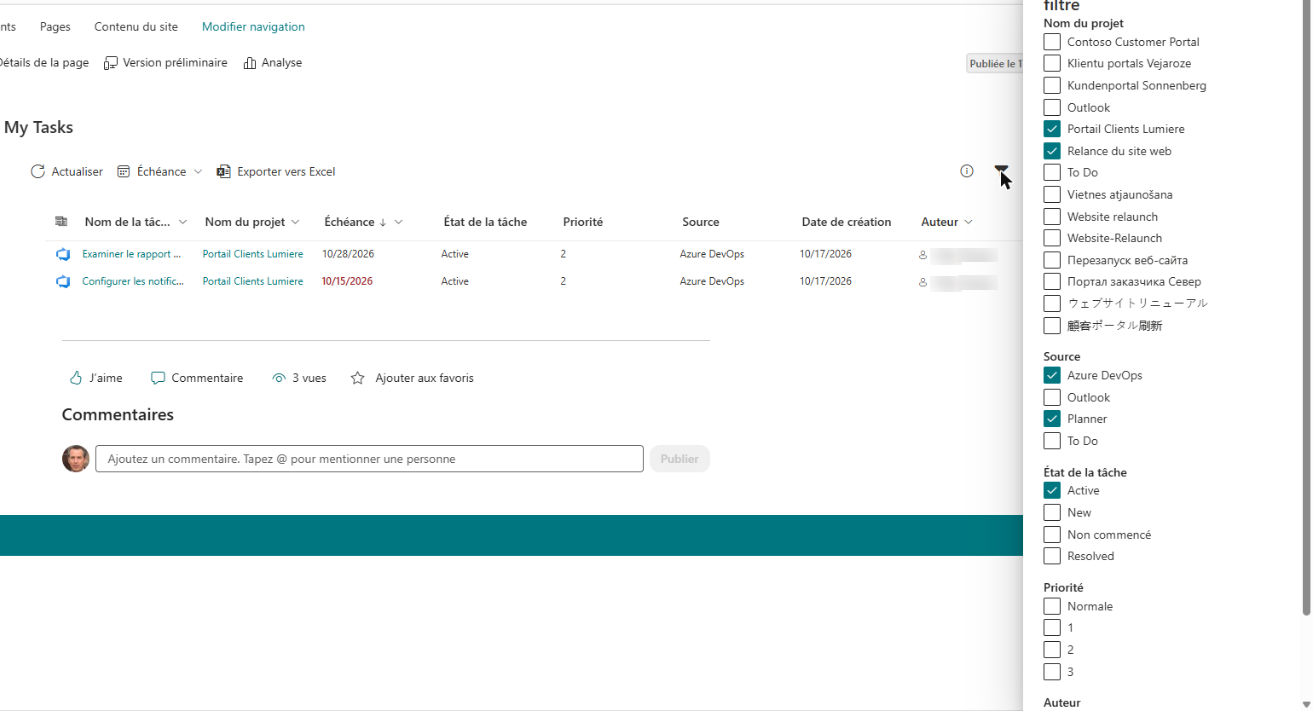1313x711 pixels.
Task: Sort by the Priorité column header
Action: [x=583, y=222]
